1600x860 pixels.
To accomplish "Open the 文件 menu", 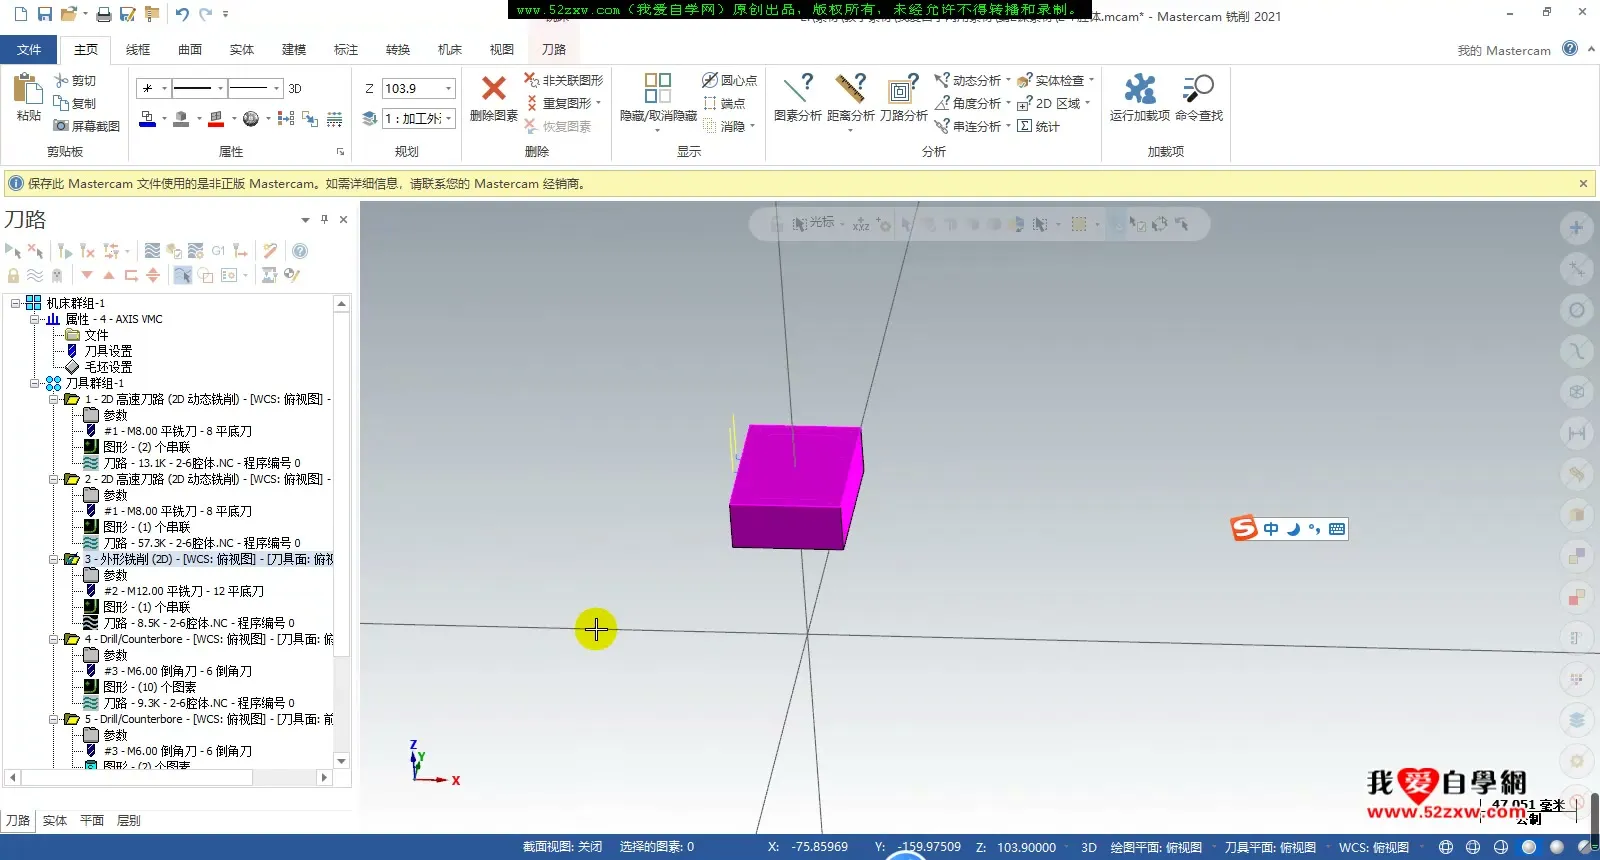I will (x=29, y=49).
